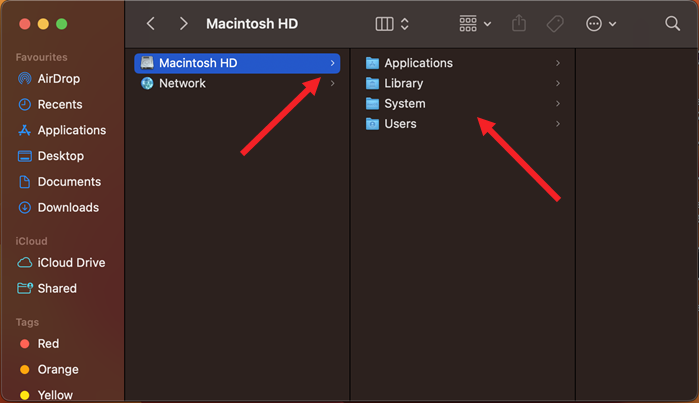Minimize the window with yellow button

43,24
